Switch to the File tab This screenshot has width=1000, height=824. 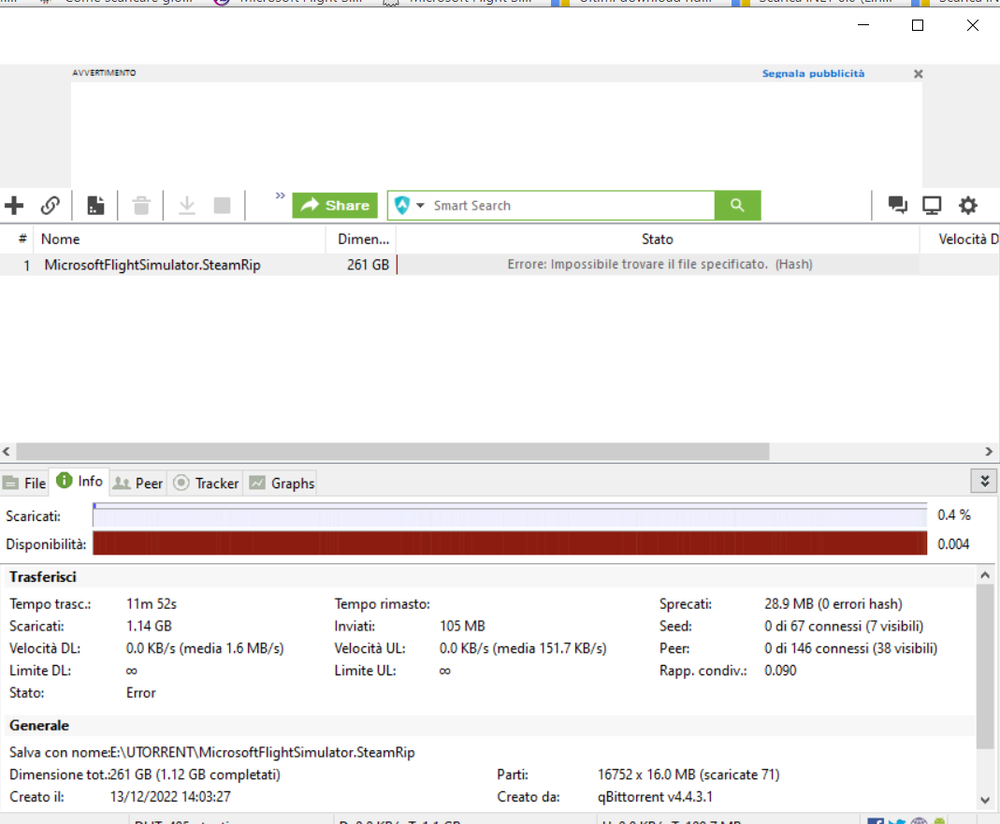tap(24, 483)
